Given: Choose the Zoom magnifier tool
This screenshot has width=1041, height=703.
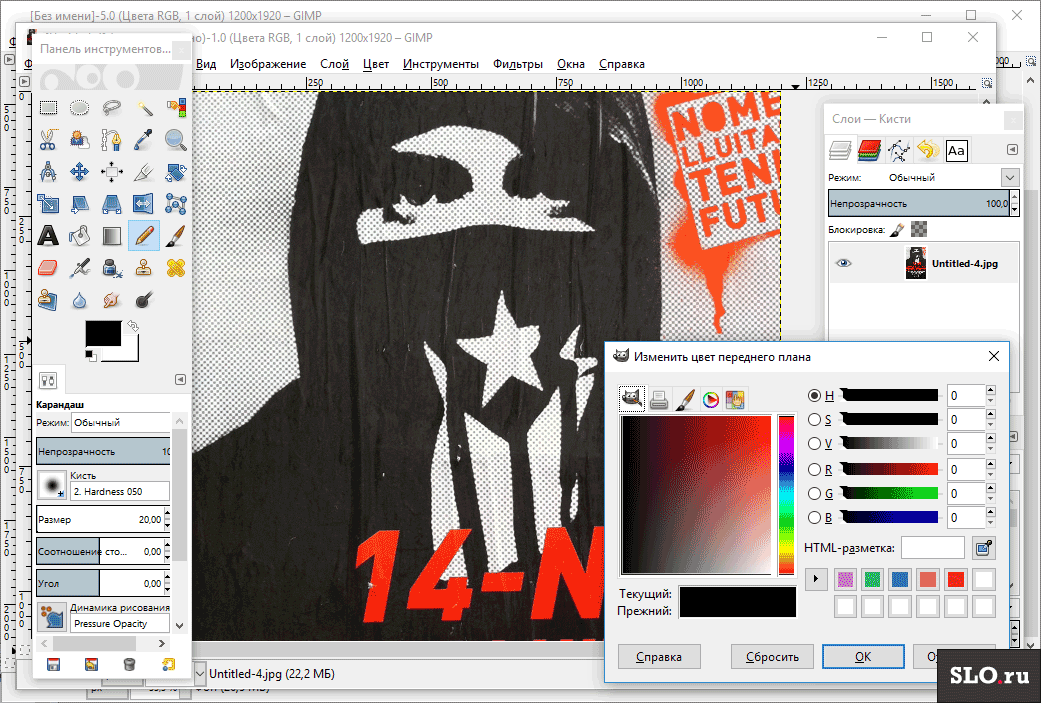Looking at the screenshot, I should point(176,140).
